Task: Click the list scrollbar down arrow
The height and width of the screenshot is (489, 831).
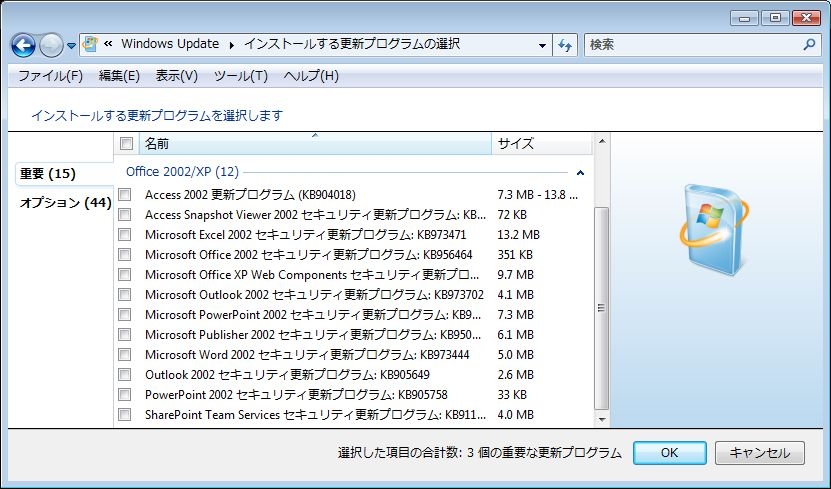Action: pyautogui.click(x=602, y=420)
